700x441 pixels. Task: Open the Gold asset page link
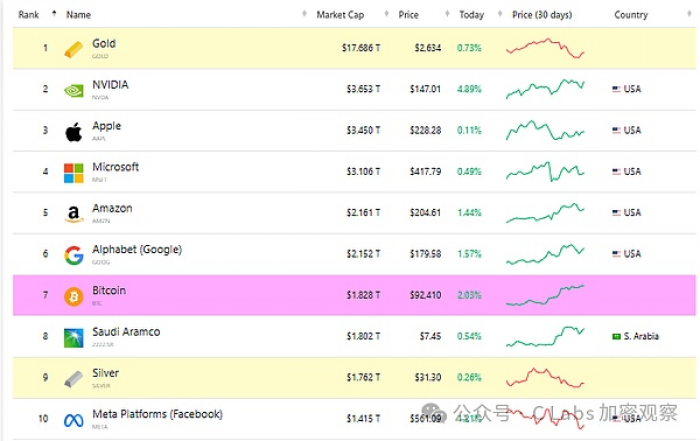click(104, 43)
